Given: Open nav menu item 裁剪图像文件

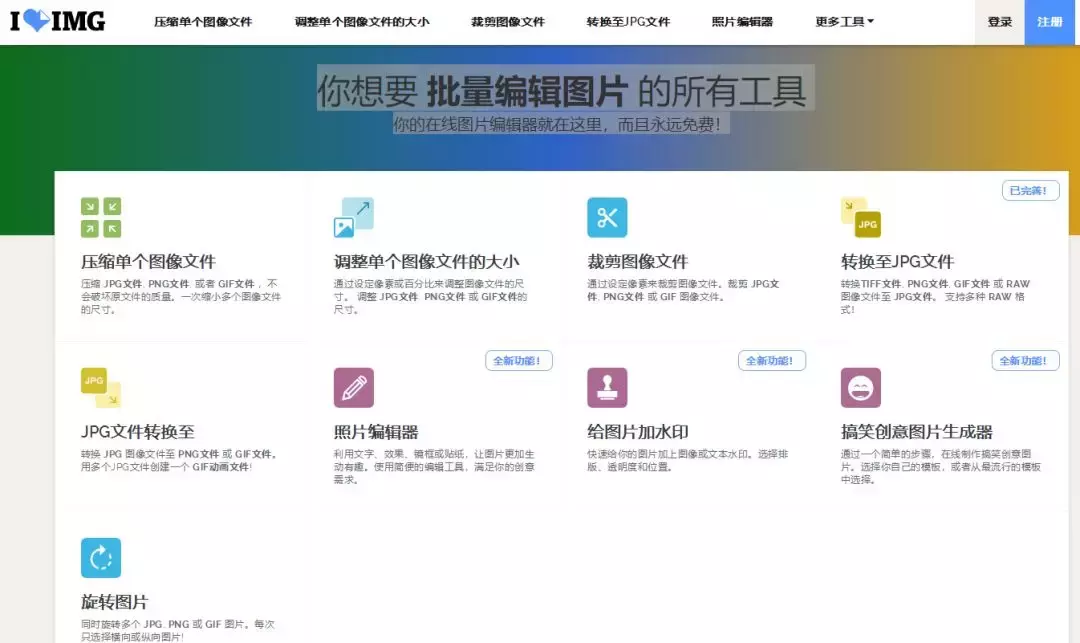Looking at the screenshot, I should (508, 22).
